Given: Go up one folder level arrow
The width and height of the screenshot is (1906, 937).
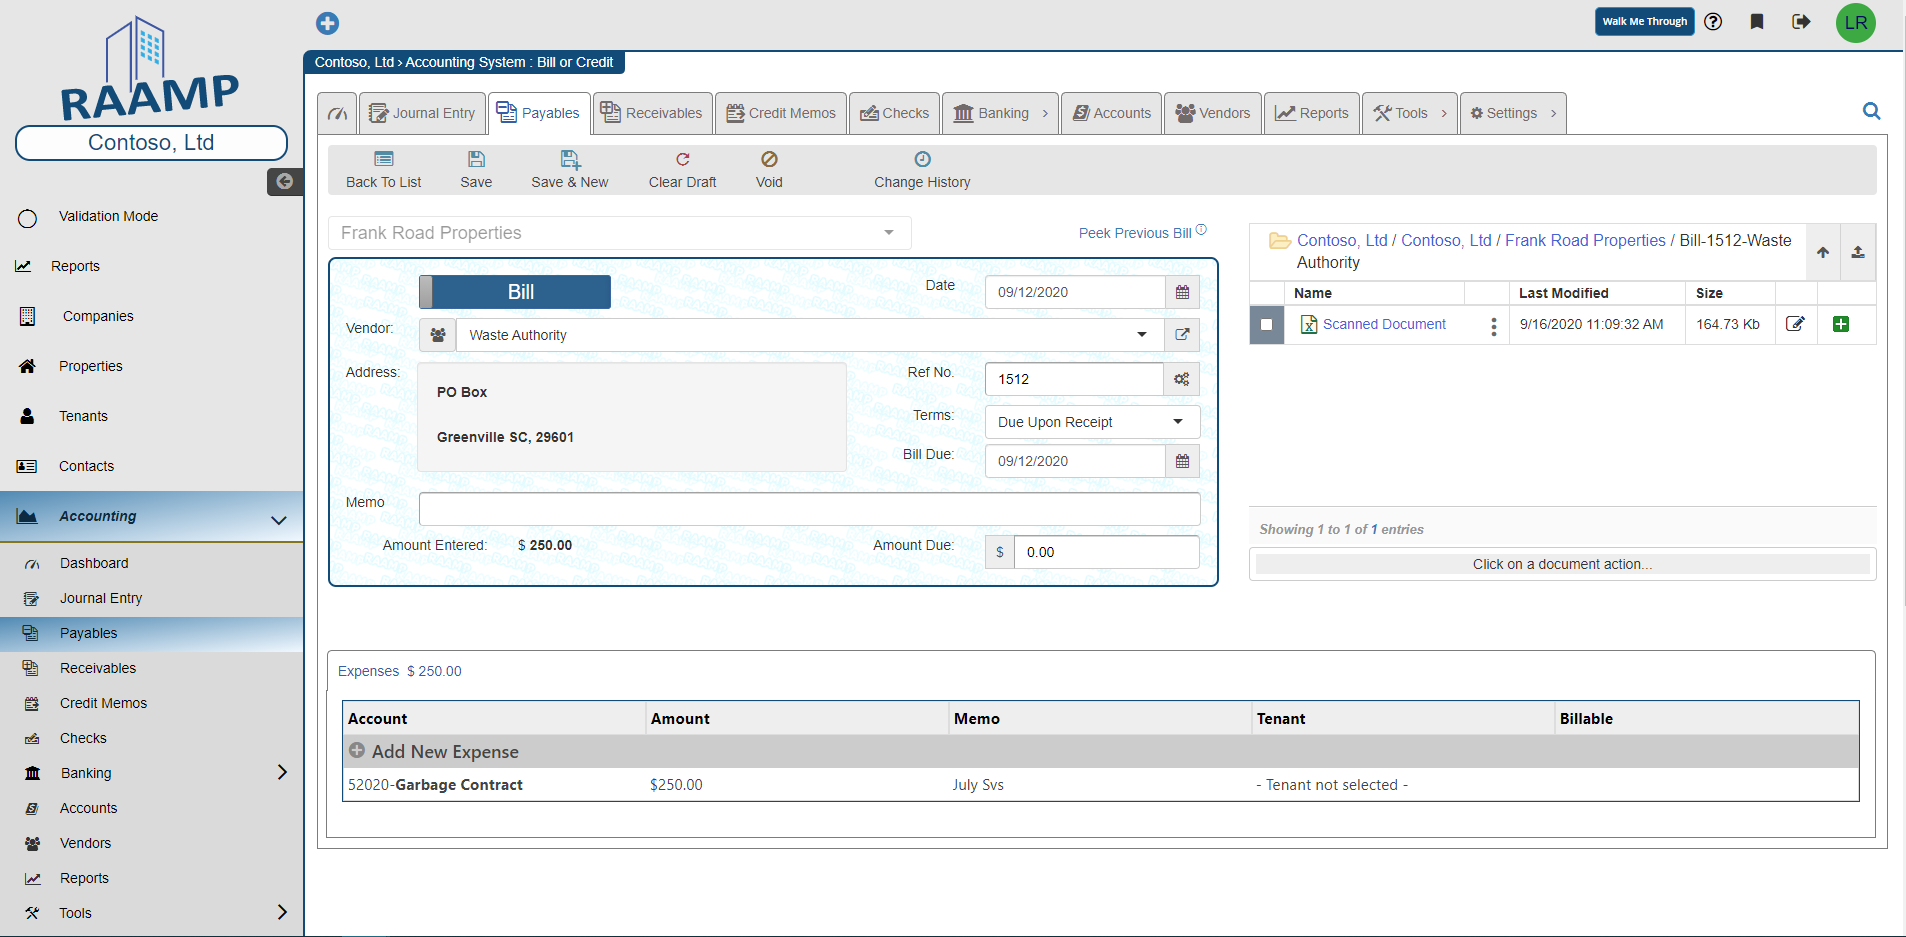Looking at the screenshot, I should click(x=1823, y=252).
